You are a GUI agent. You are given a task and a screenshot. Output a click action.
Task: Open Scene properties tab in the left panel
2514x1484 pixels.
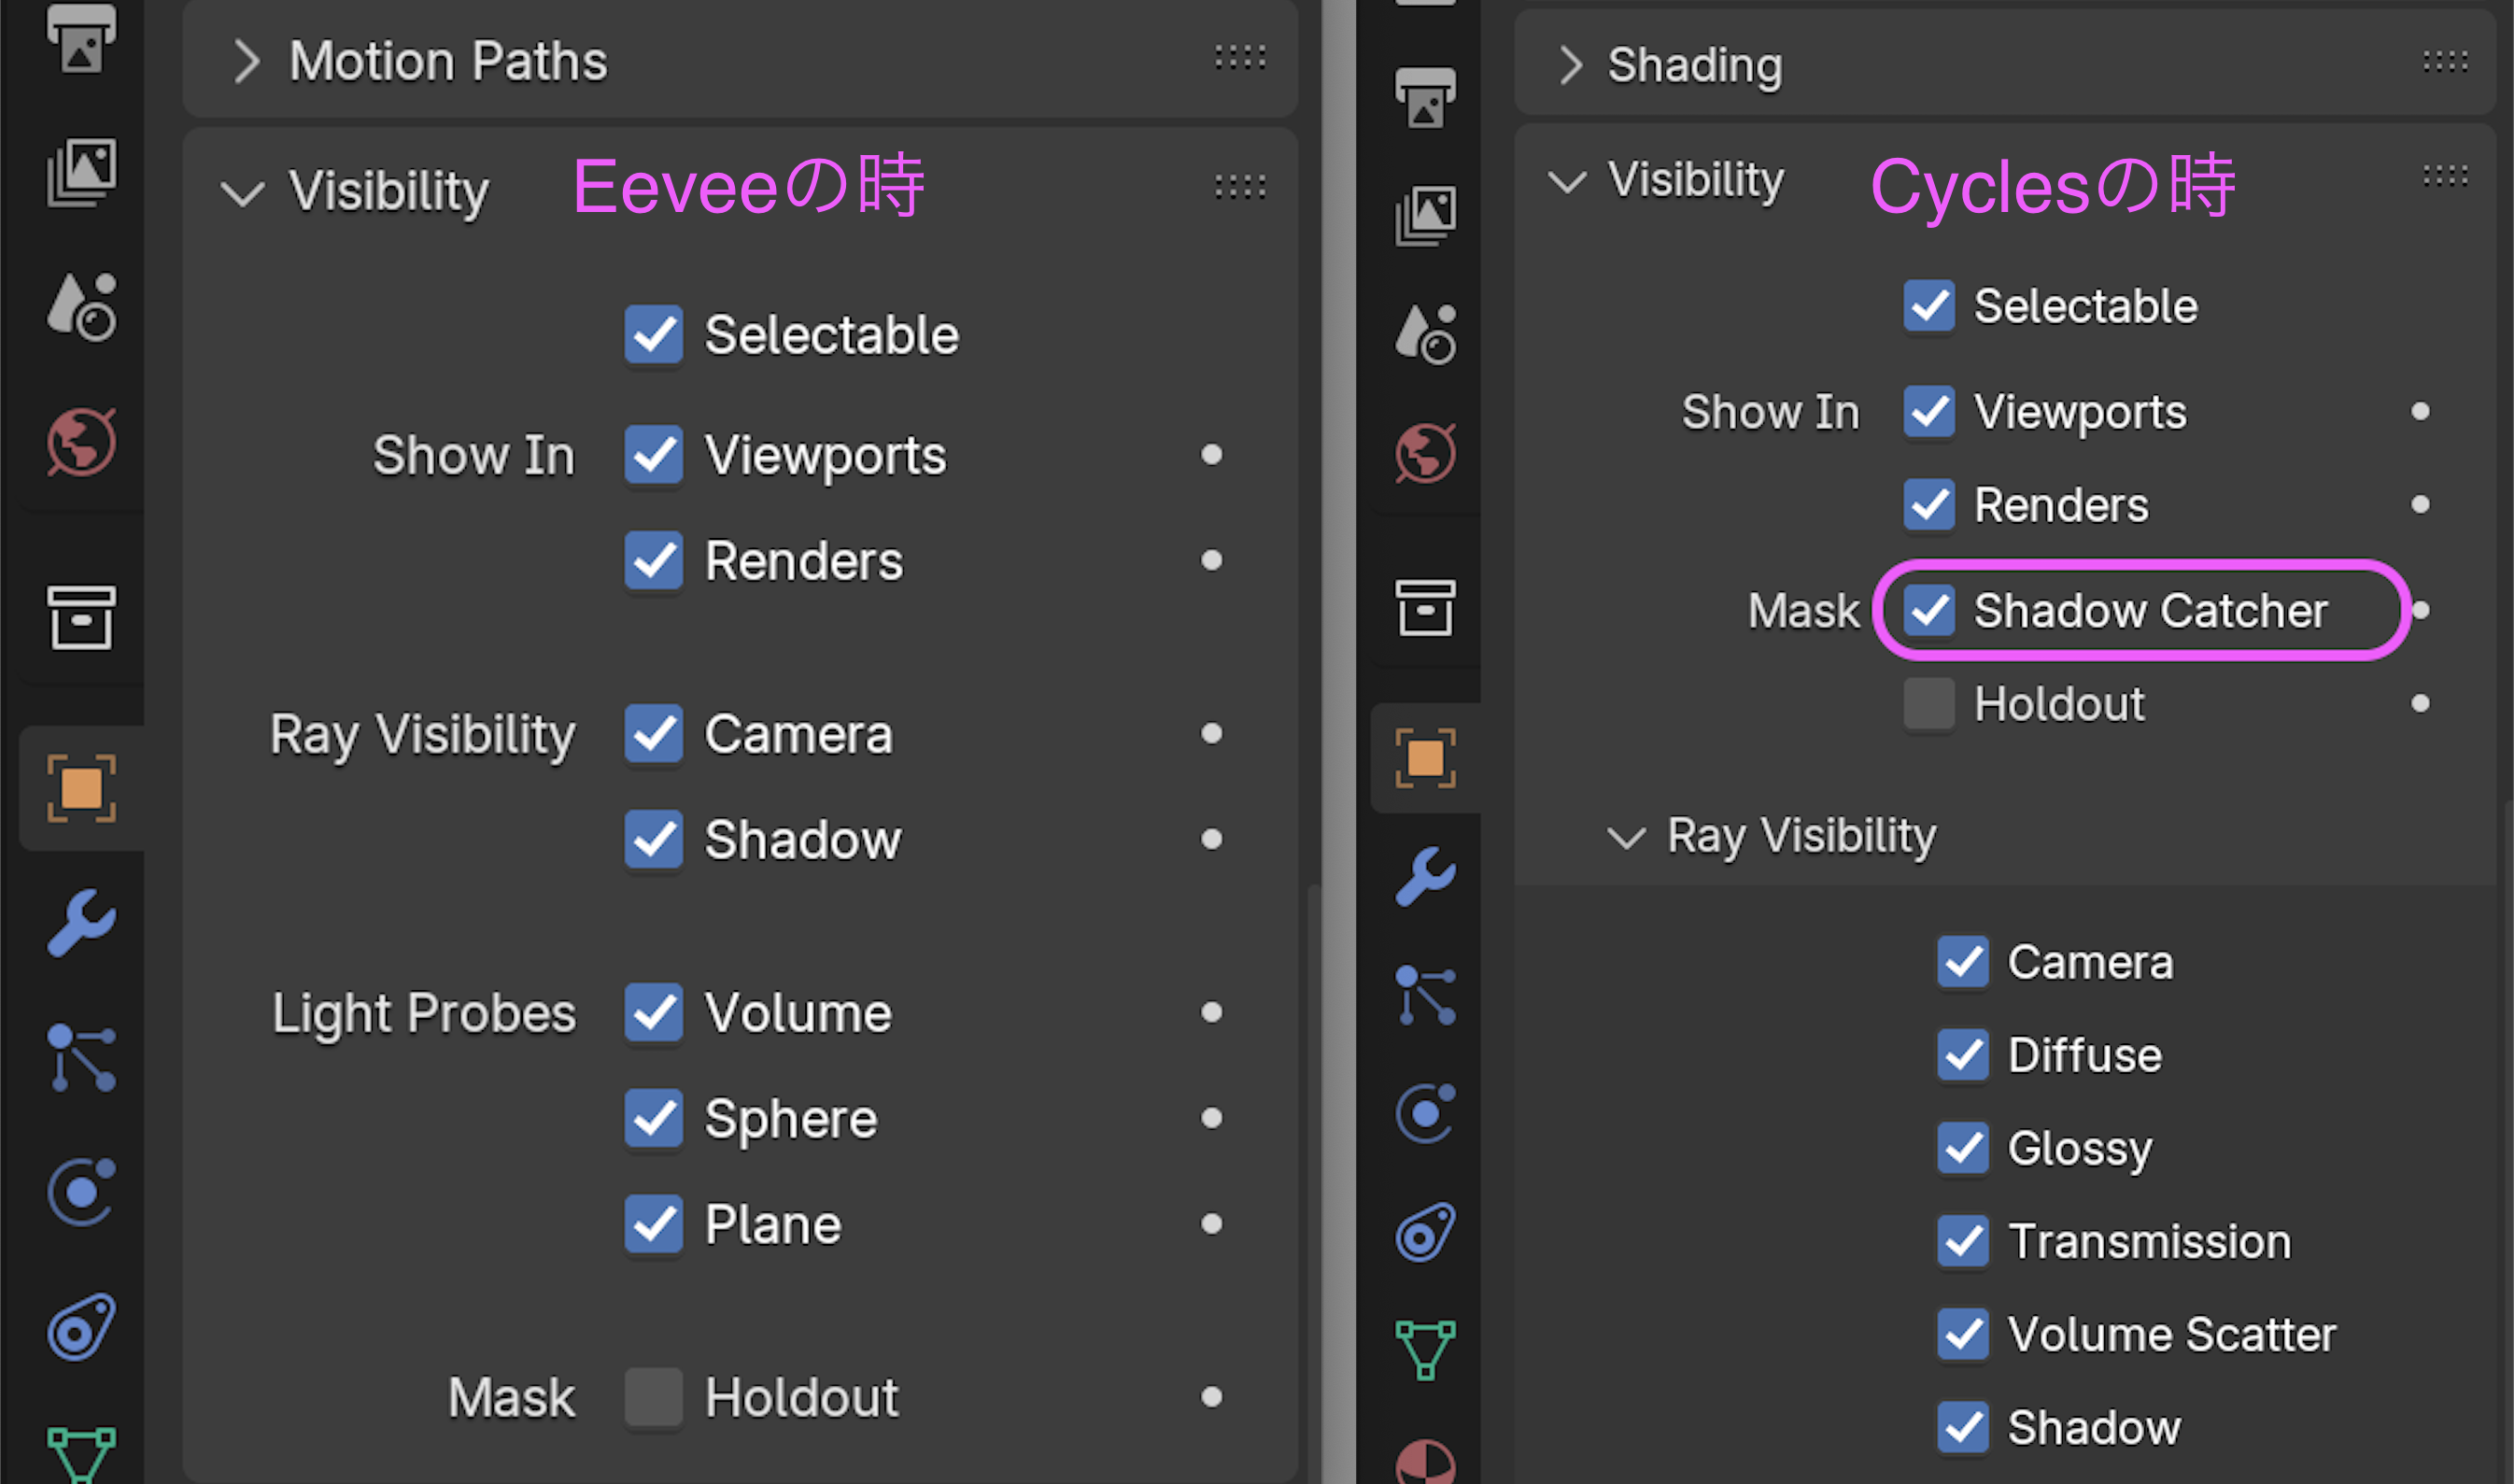(81, 307)
